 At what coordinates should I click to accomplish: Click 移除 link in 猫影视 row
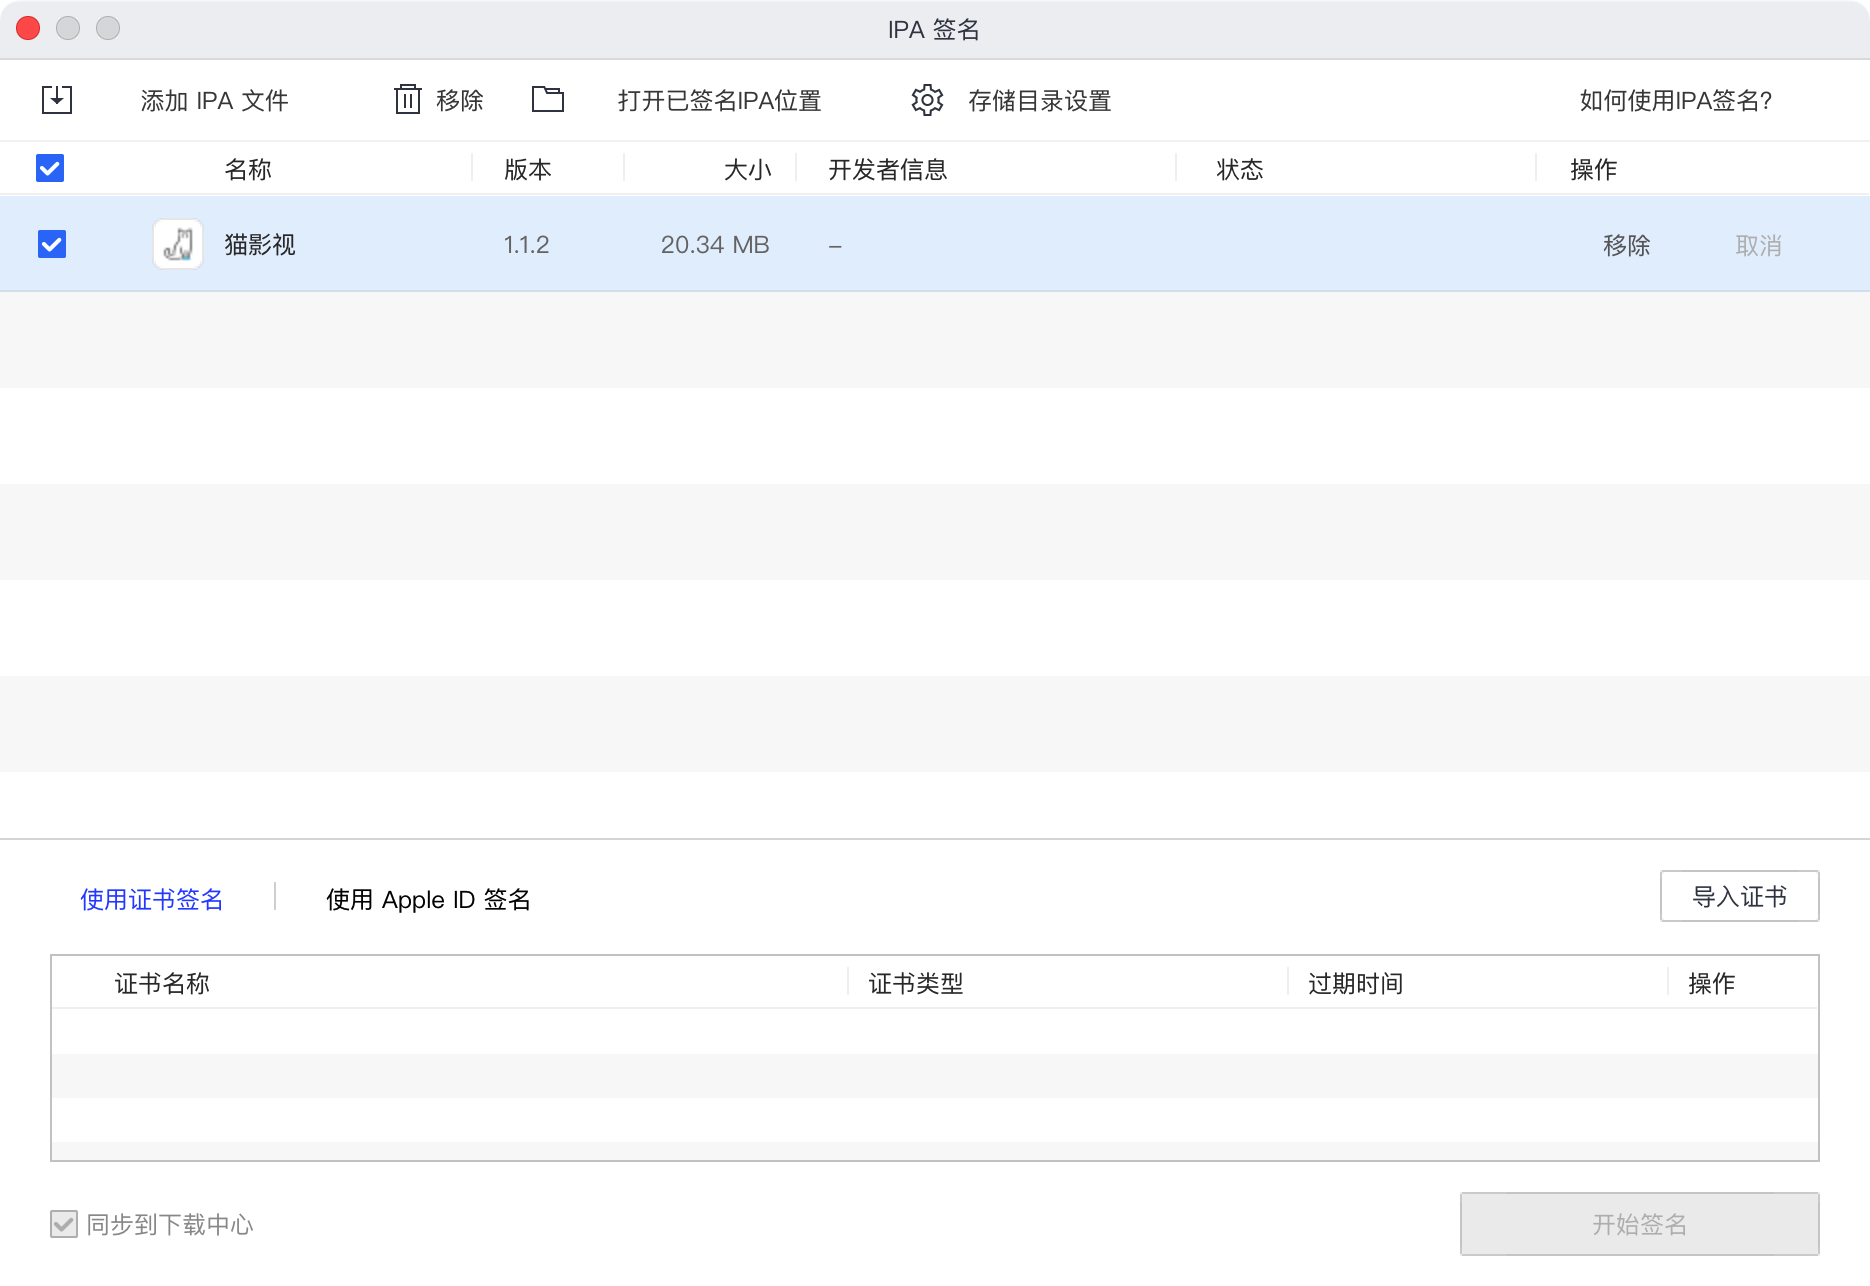[x=1626, y=245]
